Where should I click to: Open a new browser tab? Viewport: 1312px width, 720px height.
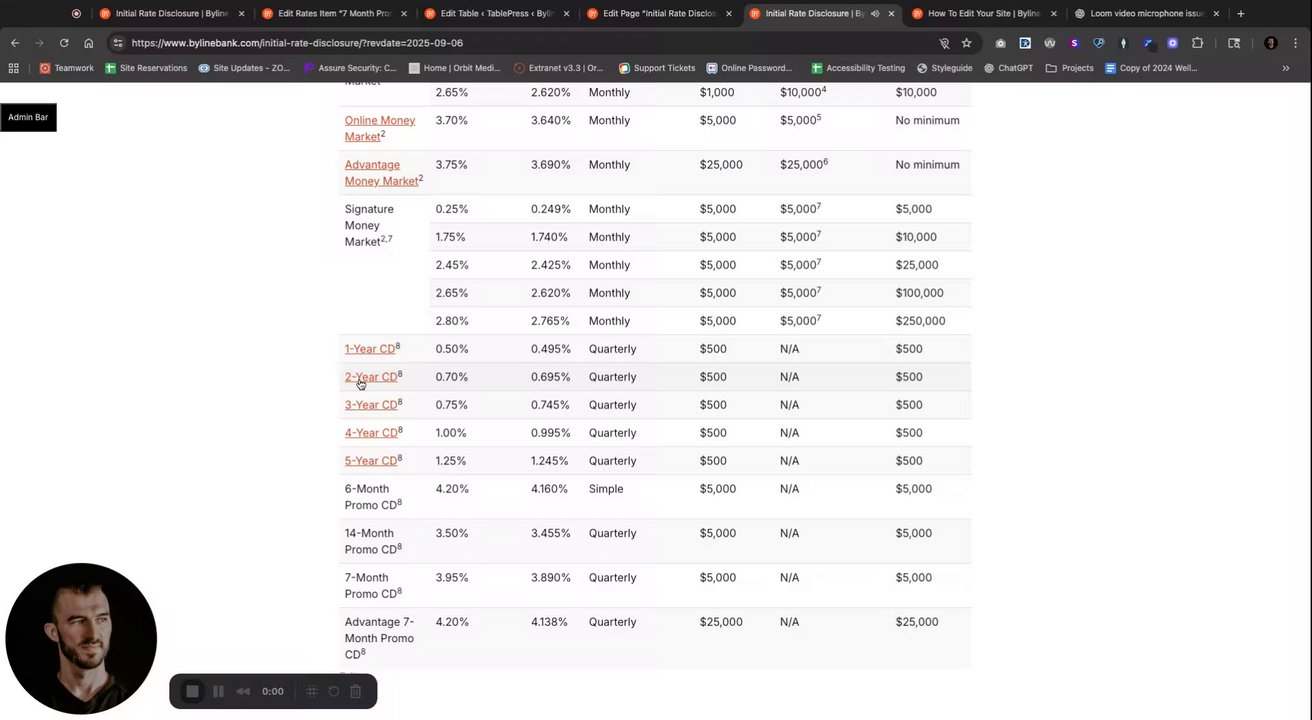(1240, 14)
